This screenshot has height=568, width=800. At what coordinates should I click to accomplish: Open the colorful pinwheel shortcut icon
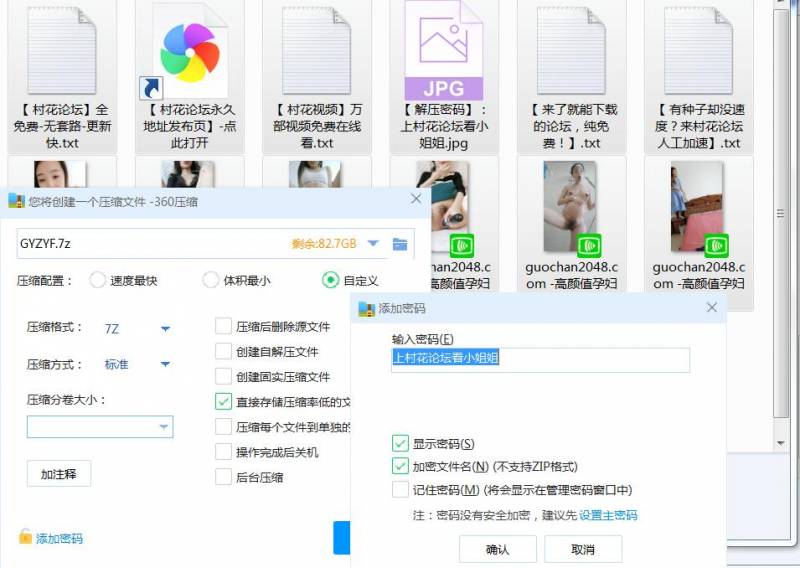[x=188, y=53]
